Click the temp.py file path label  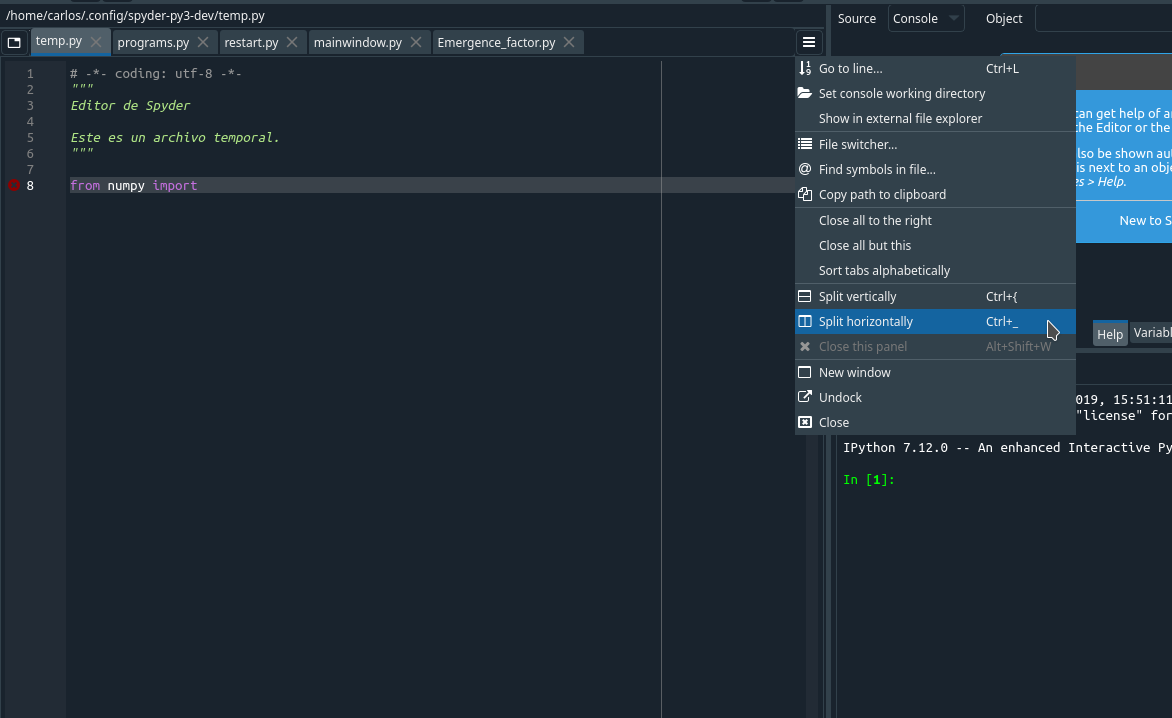(x=135, y=16)
